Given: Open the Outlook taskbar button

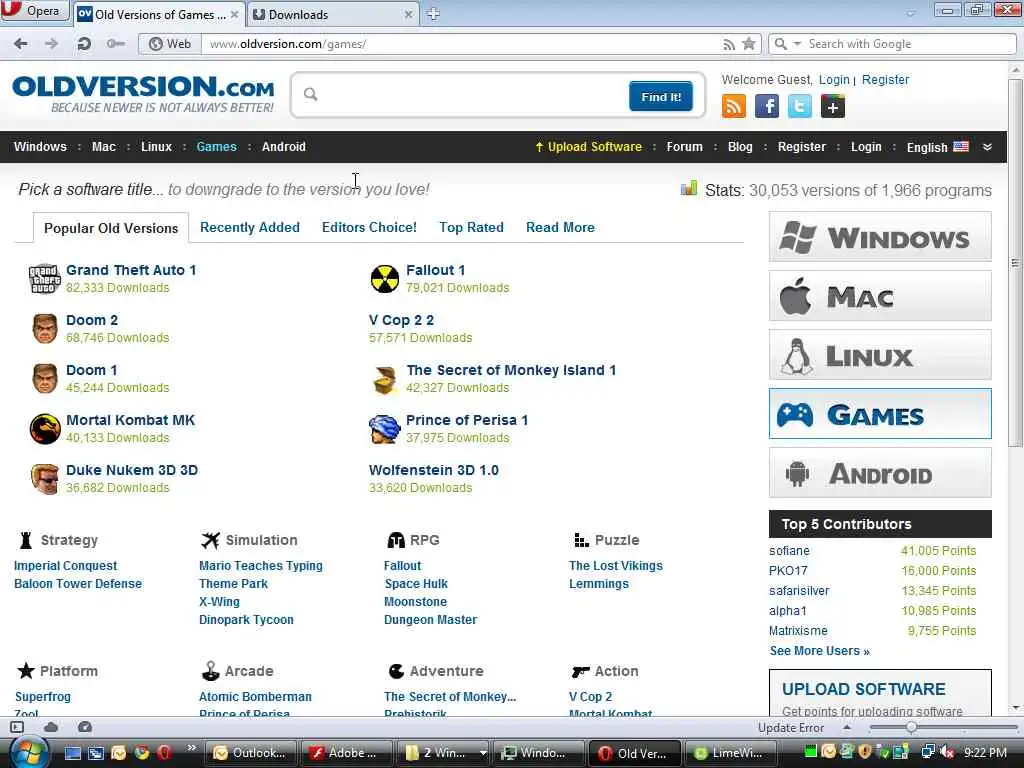Looking at the screenshot, I should pos(253,753).
